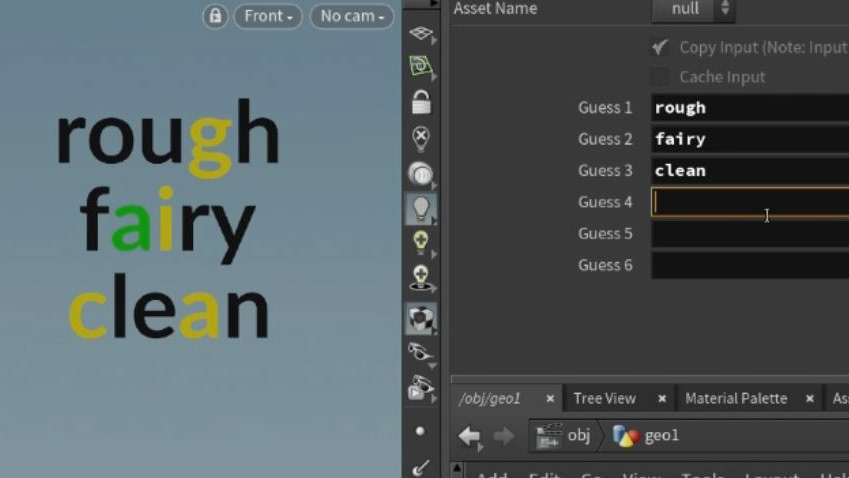This screenshot has width=849, height=478.
Task: Enable the normal lighting bulb icon
Action: (421, 209)
